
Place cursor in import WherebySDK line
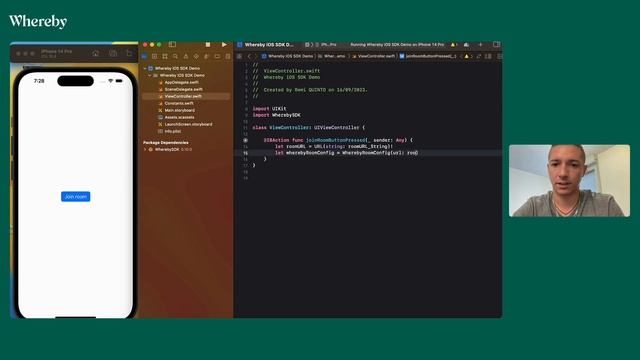click(x=276, y=115)
